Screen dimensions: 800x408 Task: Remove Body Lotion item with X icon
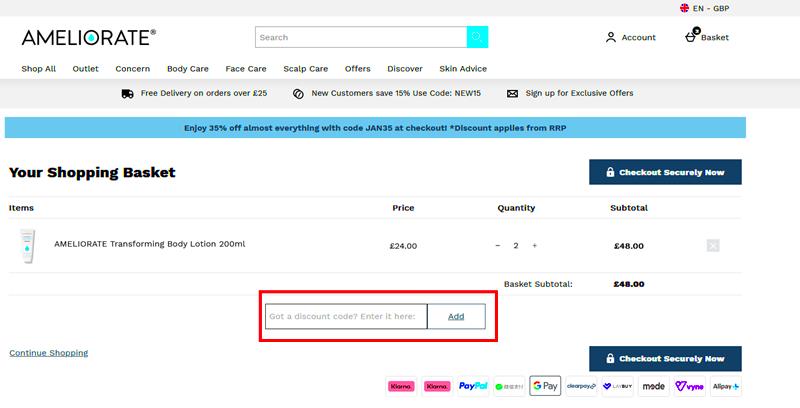(x=713, y=246)
